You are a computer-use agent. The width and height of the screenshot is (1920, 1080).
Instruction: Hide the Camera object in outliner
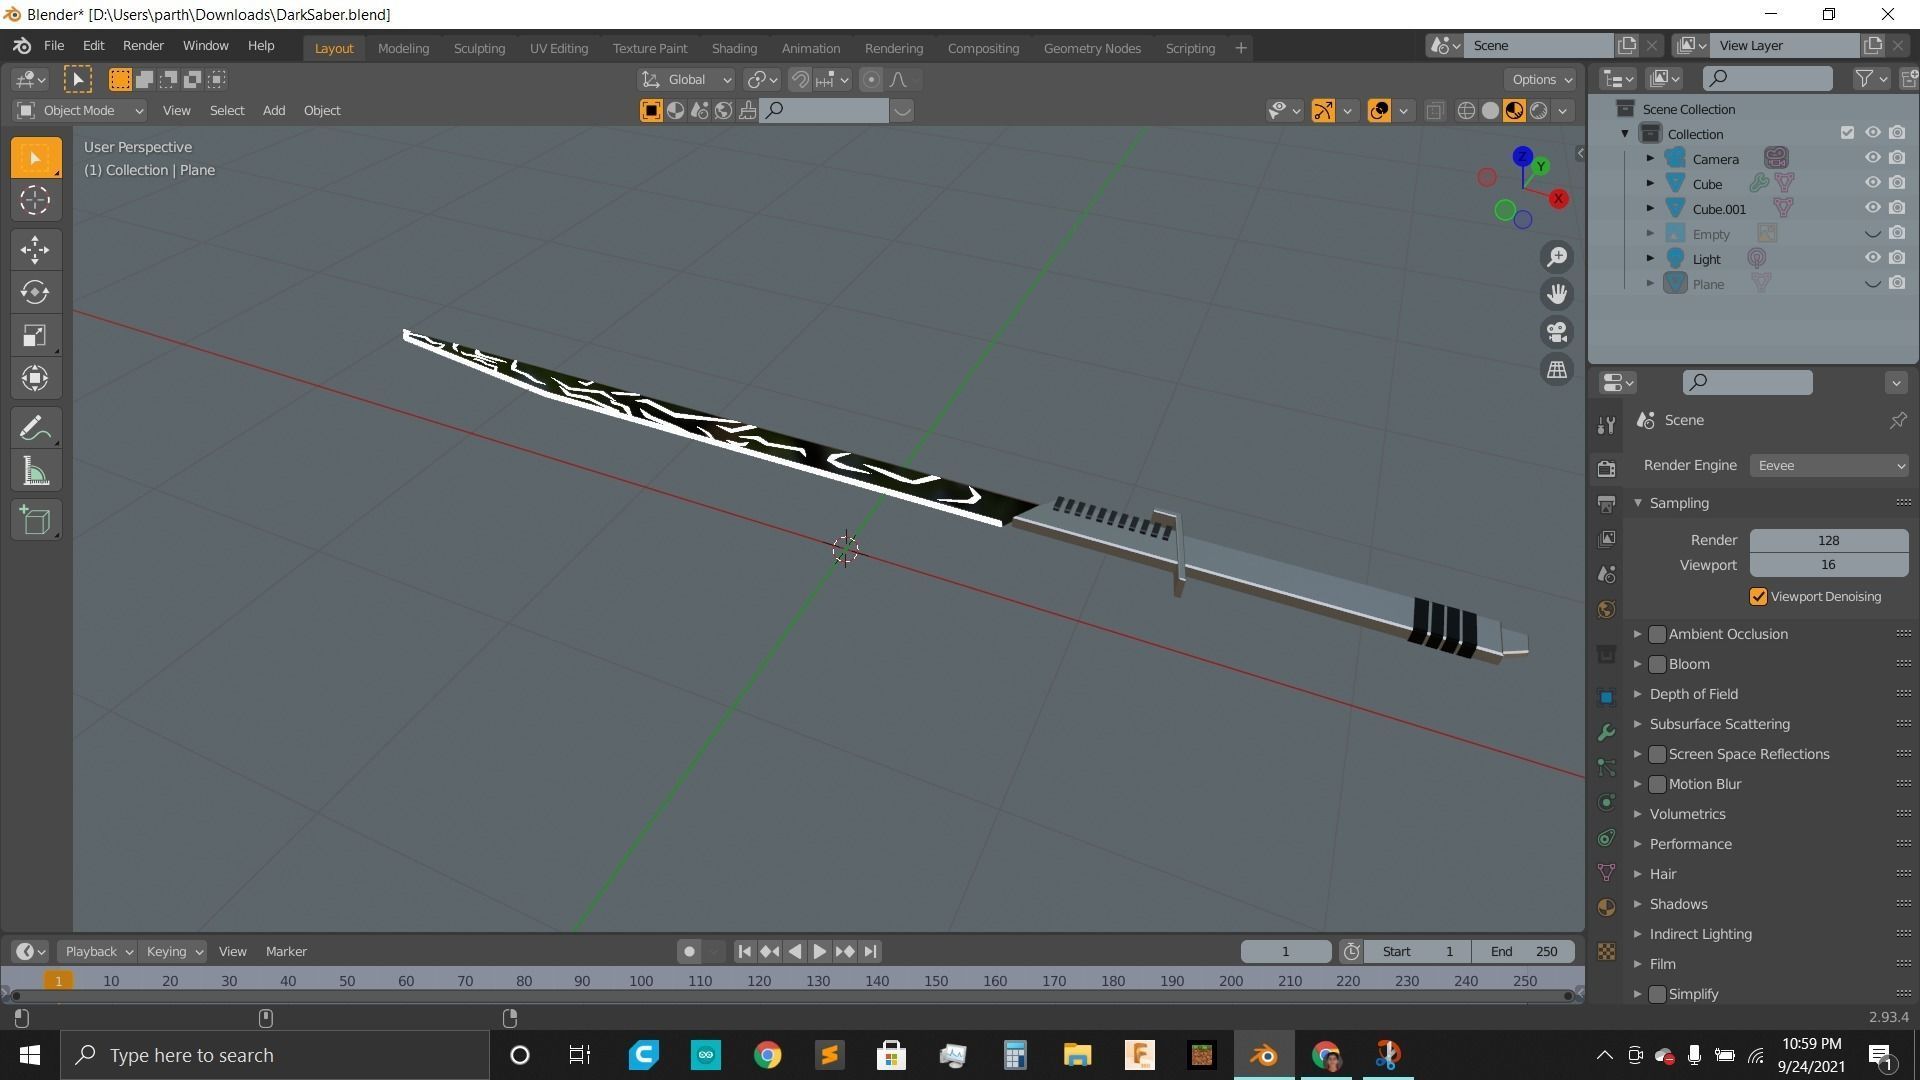1872,158
